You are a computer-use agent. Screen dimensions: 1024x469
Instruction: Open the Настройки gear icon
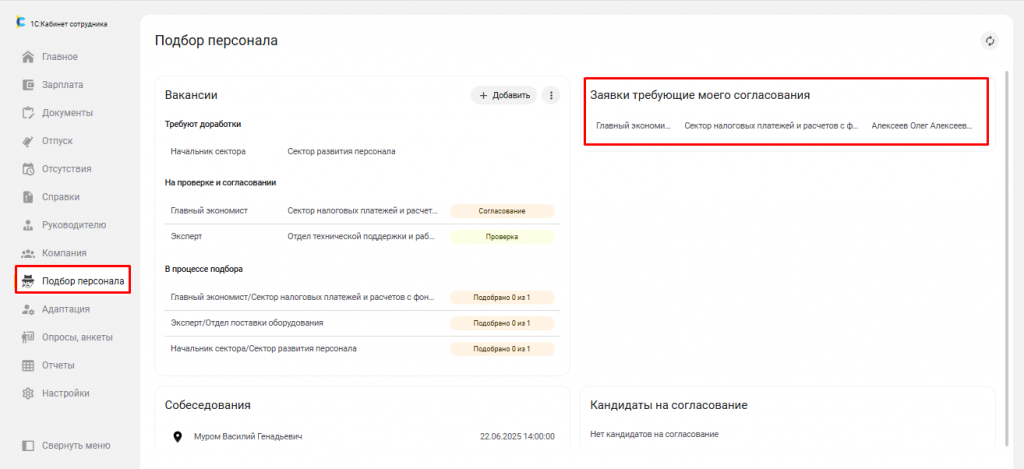point(29,393)
